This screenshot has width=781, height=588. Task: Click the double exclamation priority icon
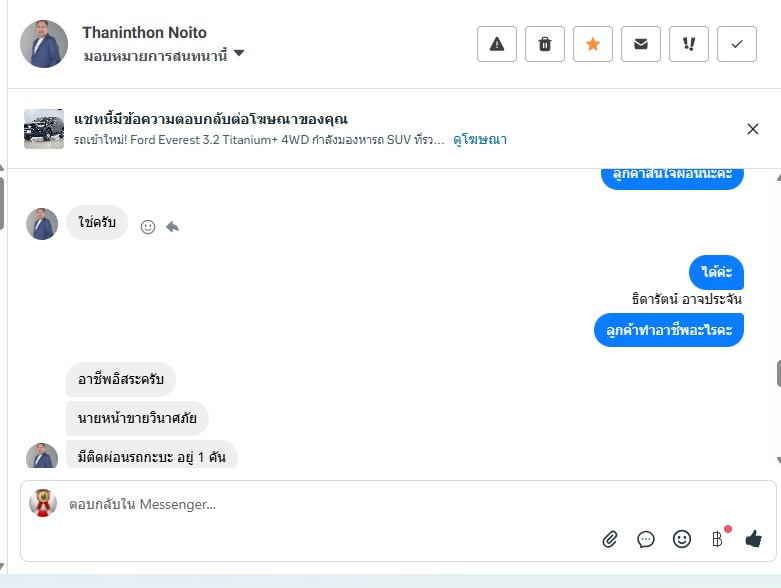[x=689, y=44]
